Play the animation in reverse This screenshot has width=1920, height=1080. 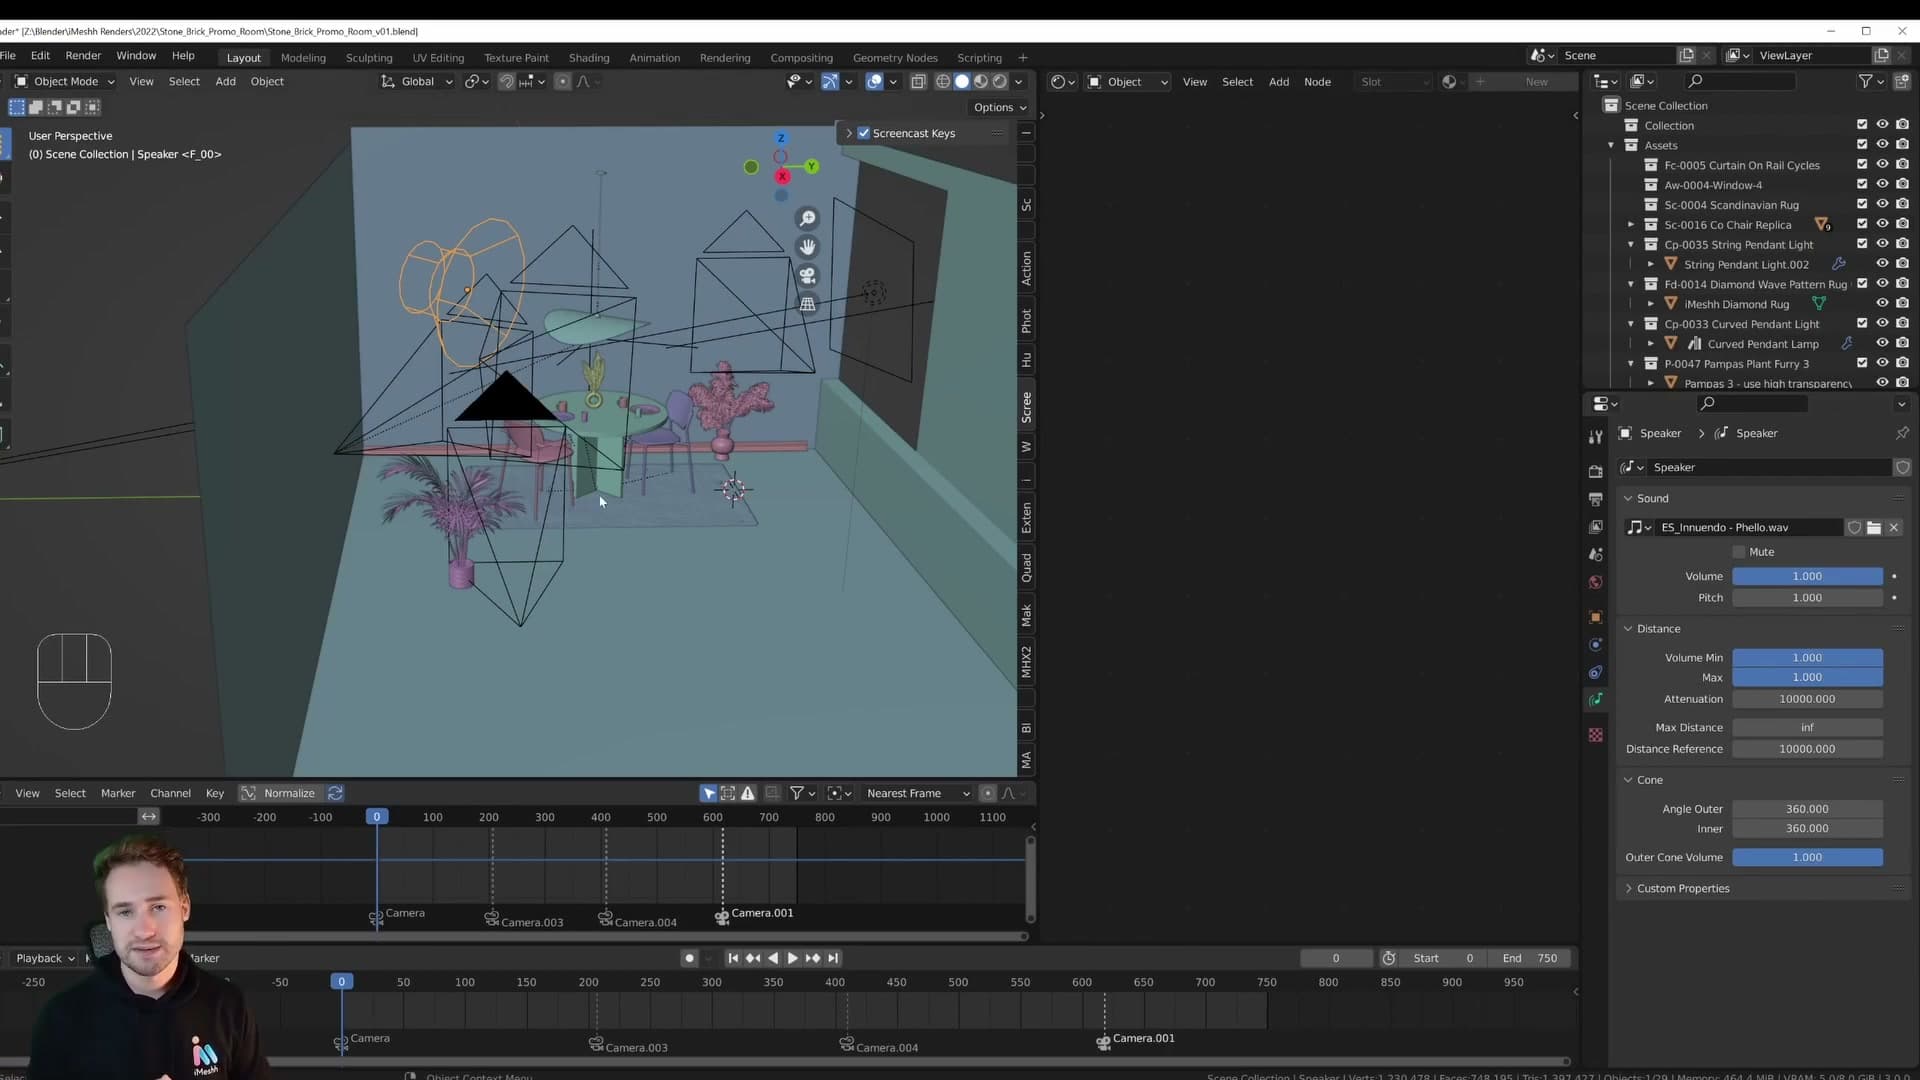pyautogui.click(x=773, y=958)
